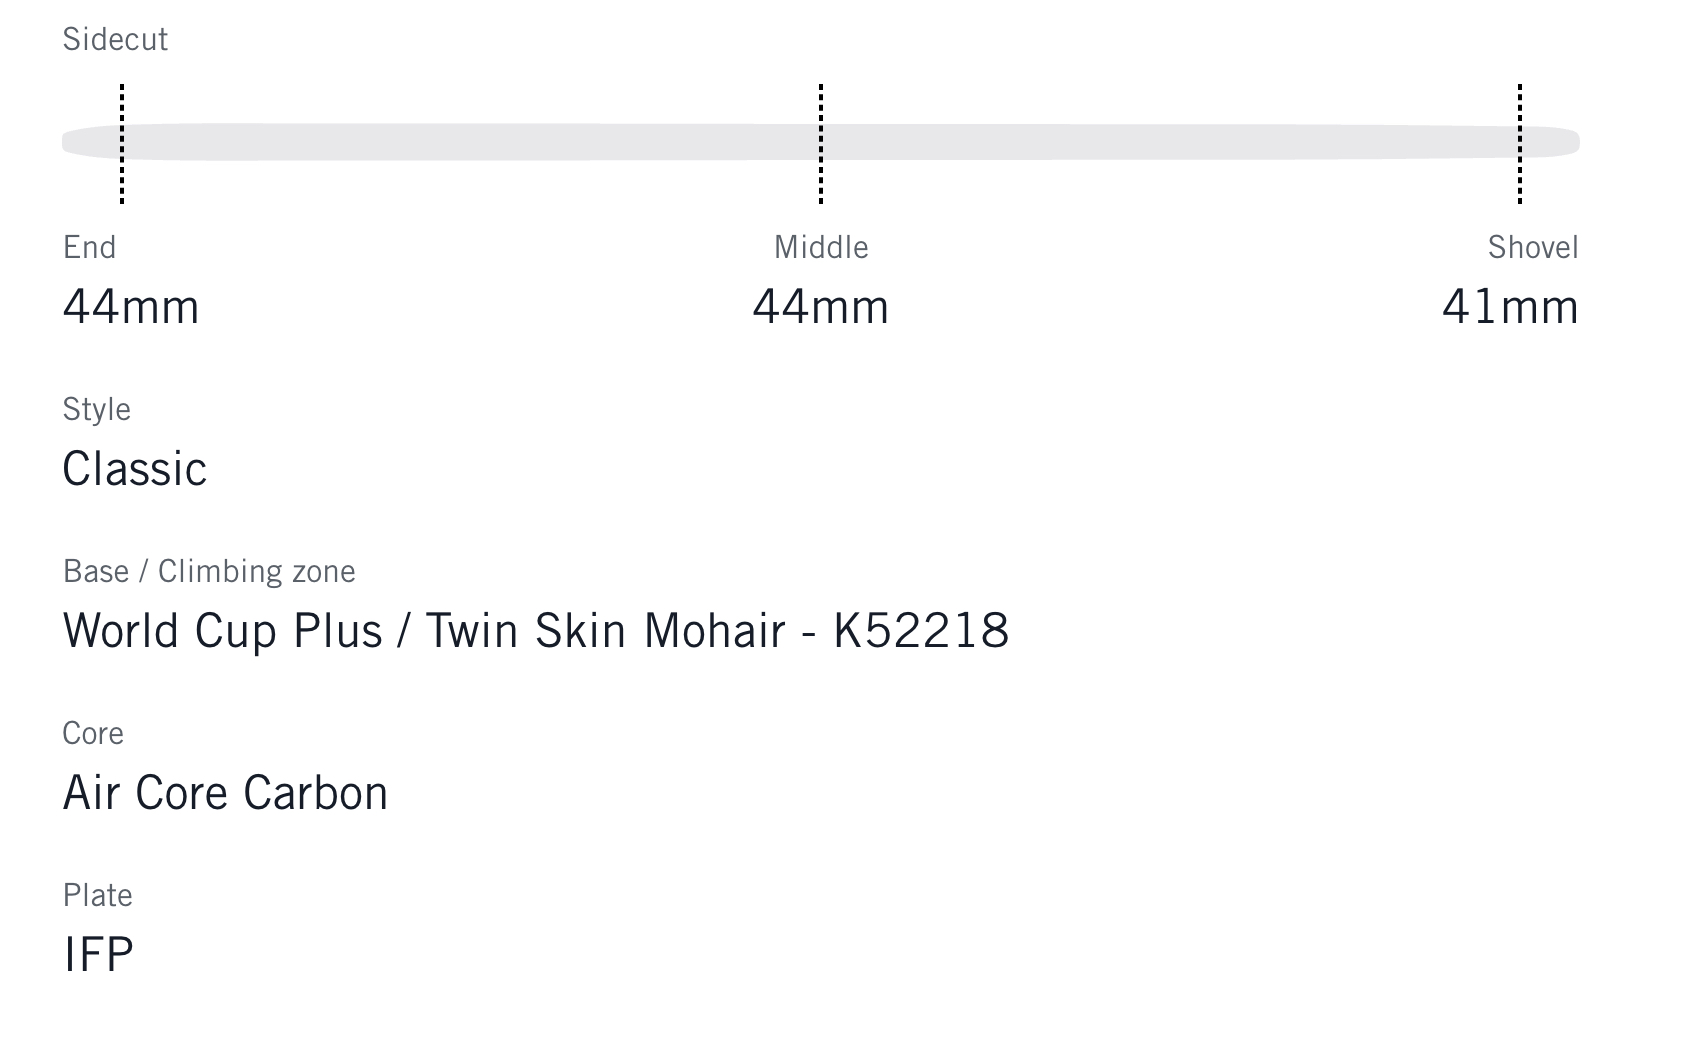This screenshot has width=1708, height=1056.
Task: Click the Shovel label under ski
Action: 1533,247
